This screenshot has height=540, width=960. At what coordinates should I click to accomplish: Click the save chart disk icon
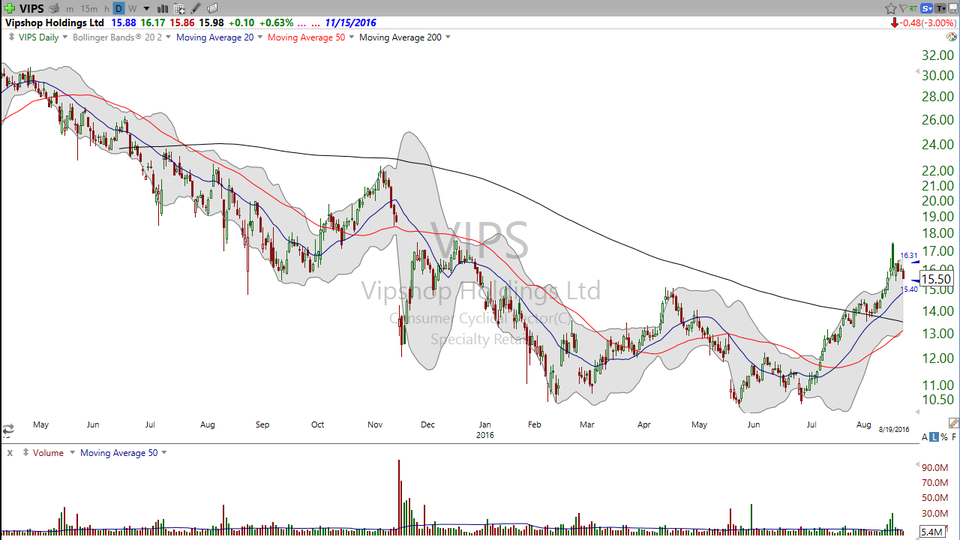click(952, 9)
